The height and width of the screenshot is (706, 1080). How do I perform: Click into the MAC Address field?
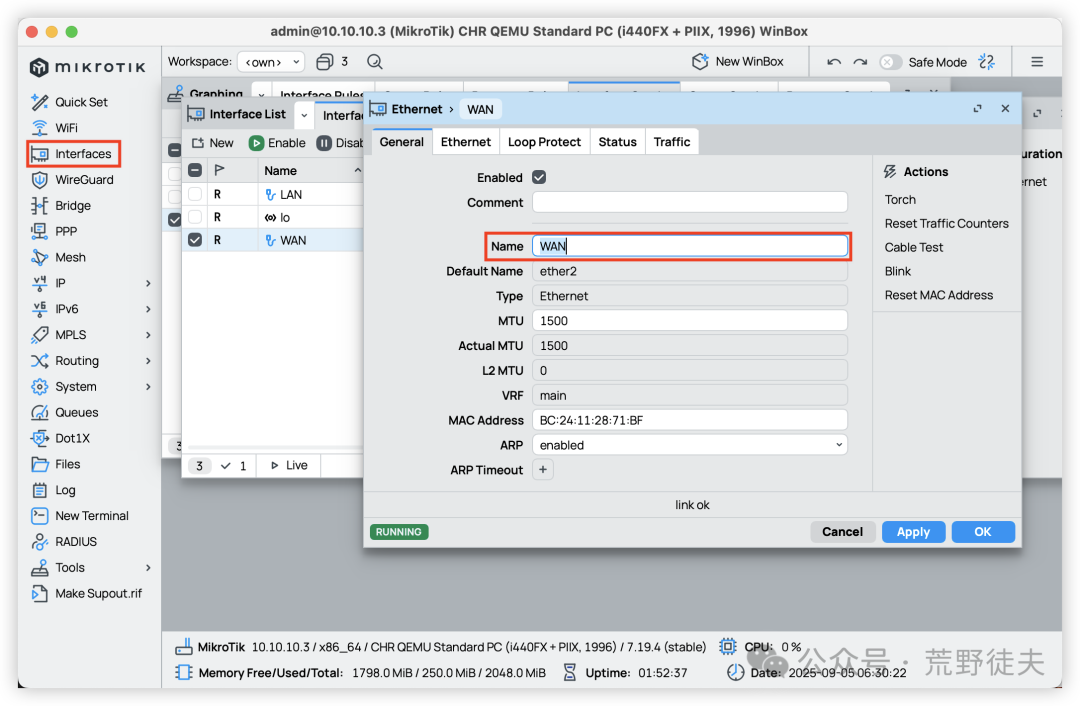pyautogui.click(x=689, y=420)
